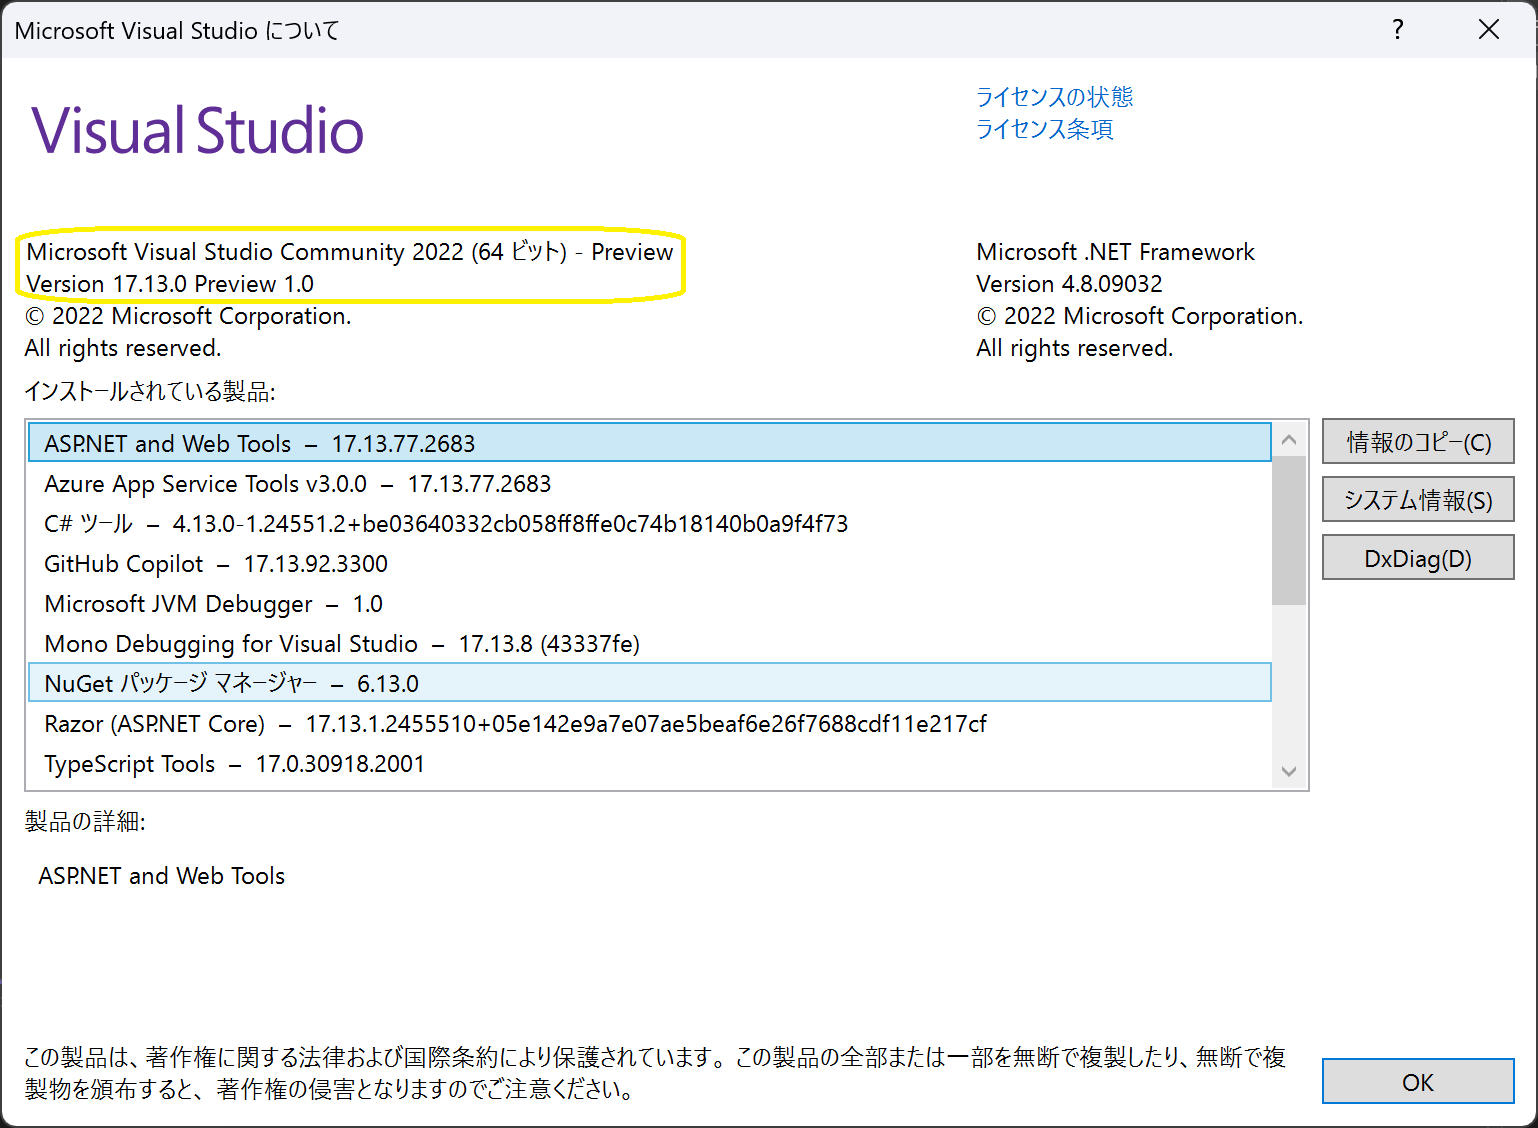This screenshot has width=1538, height=1128.
Task: Open the ライセンスの状態 link
Action: 1054,97
